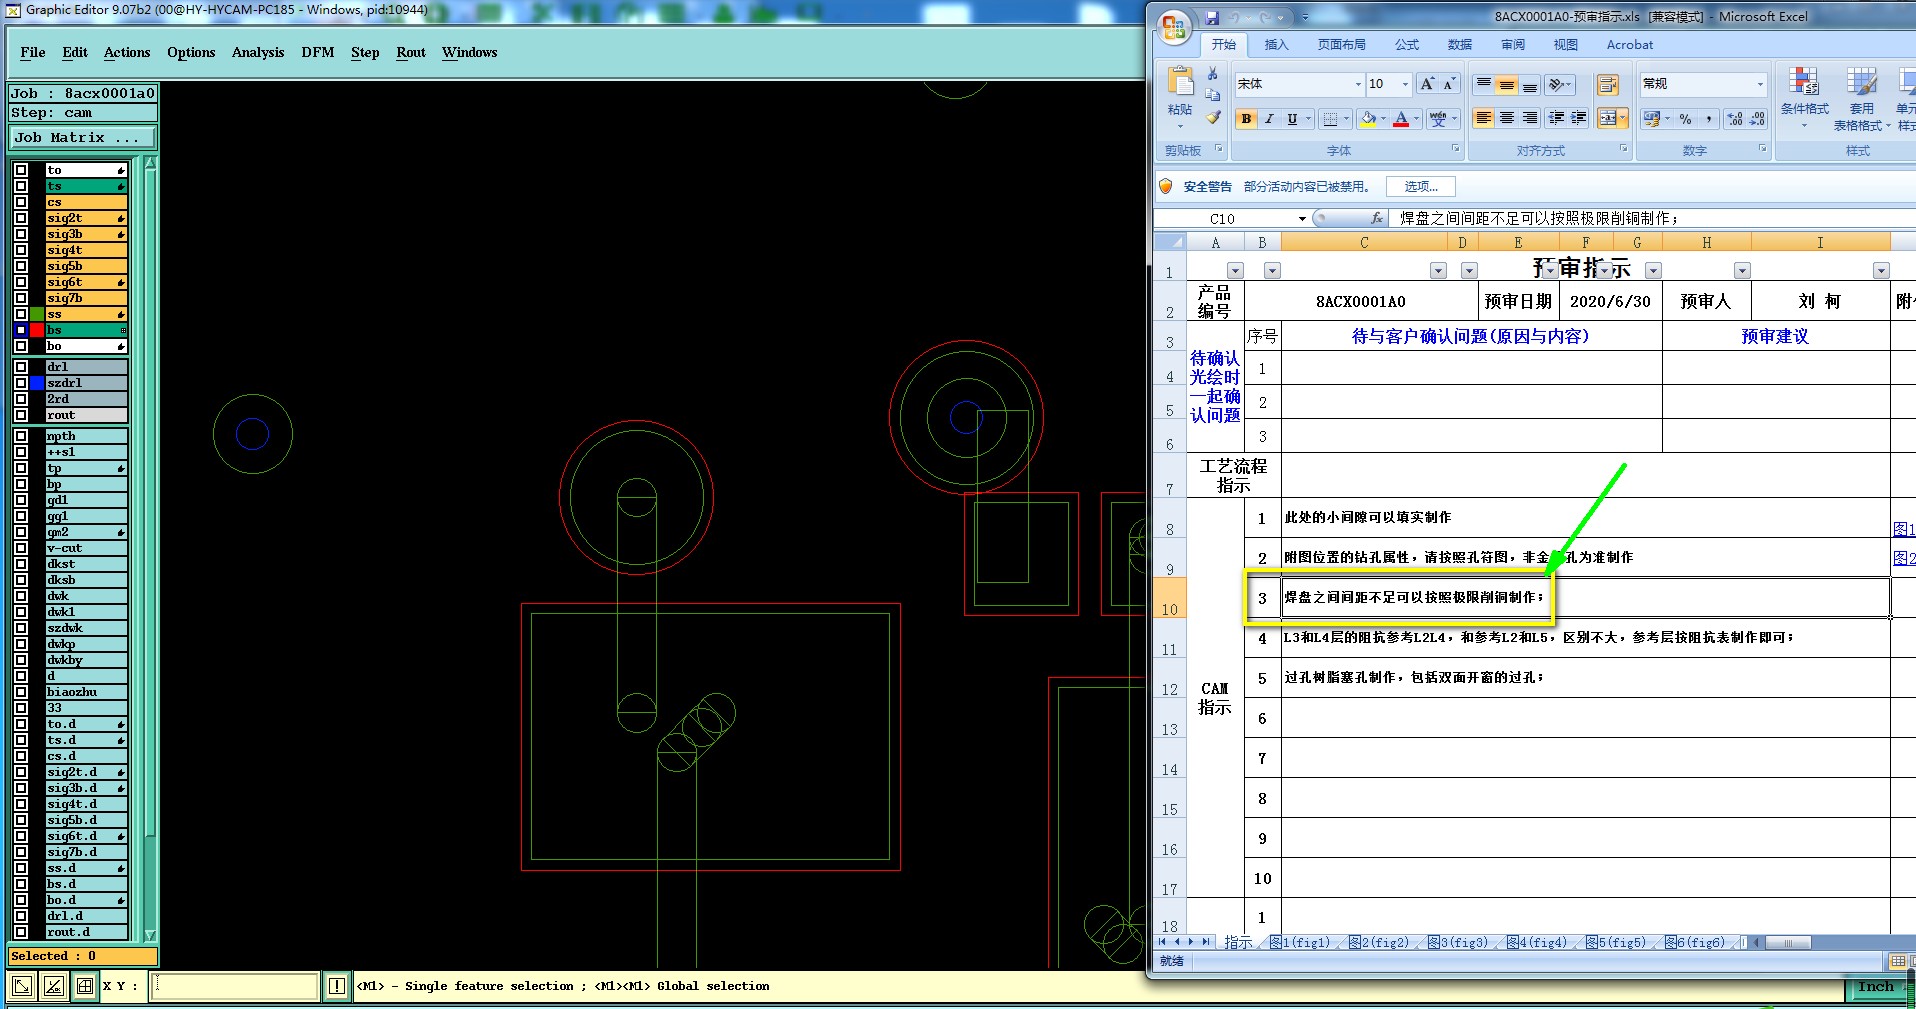Apply percent style number format
Image resolution: width=1916 pixels, height=1009 pixels.
(x=1686, y=119)
